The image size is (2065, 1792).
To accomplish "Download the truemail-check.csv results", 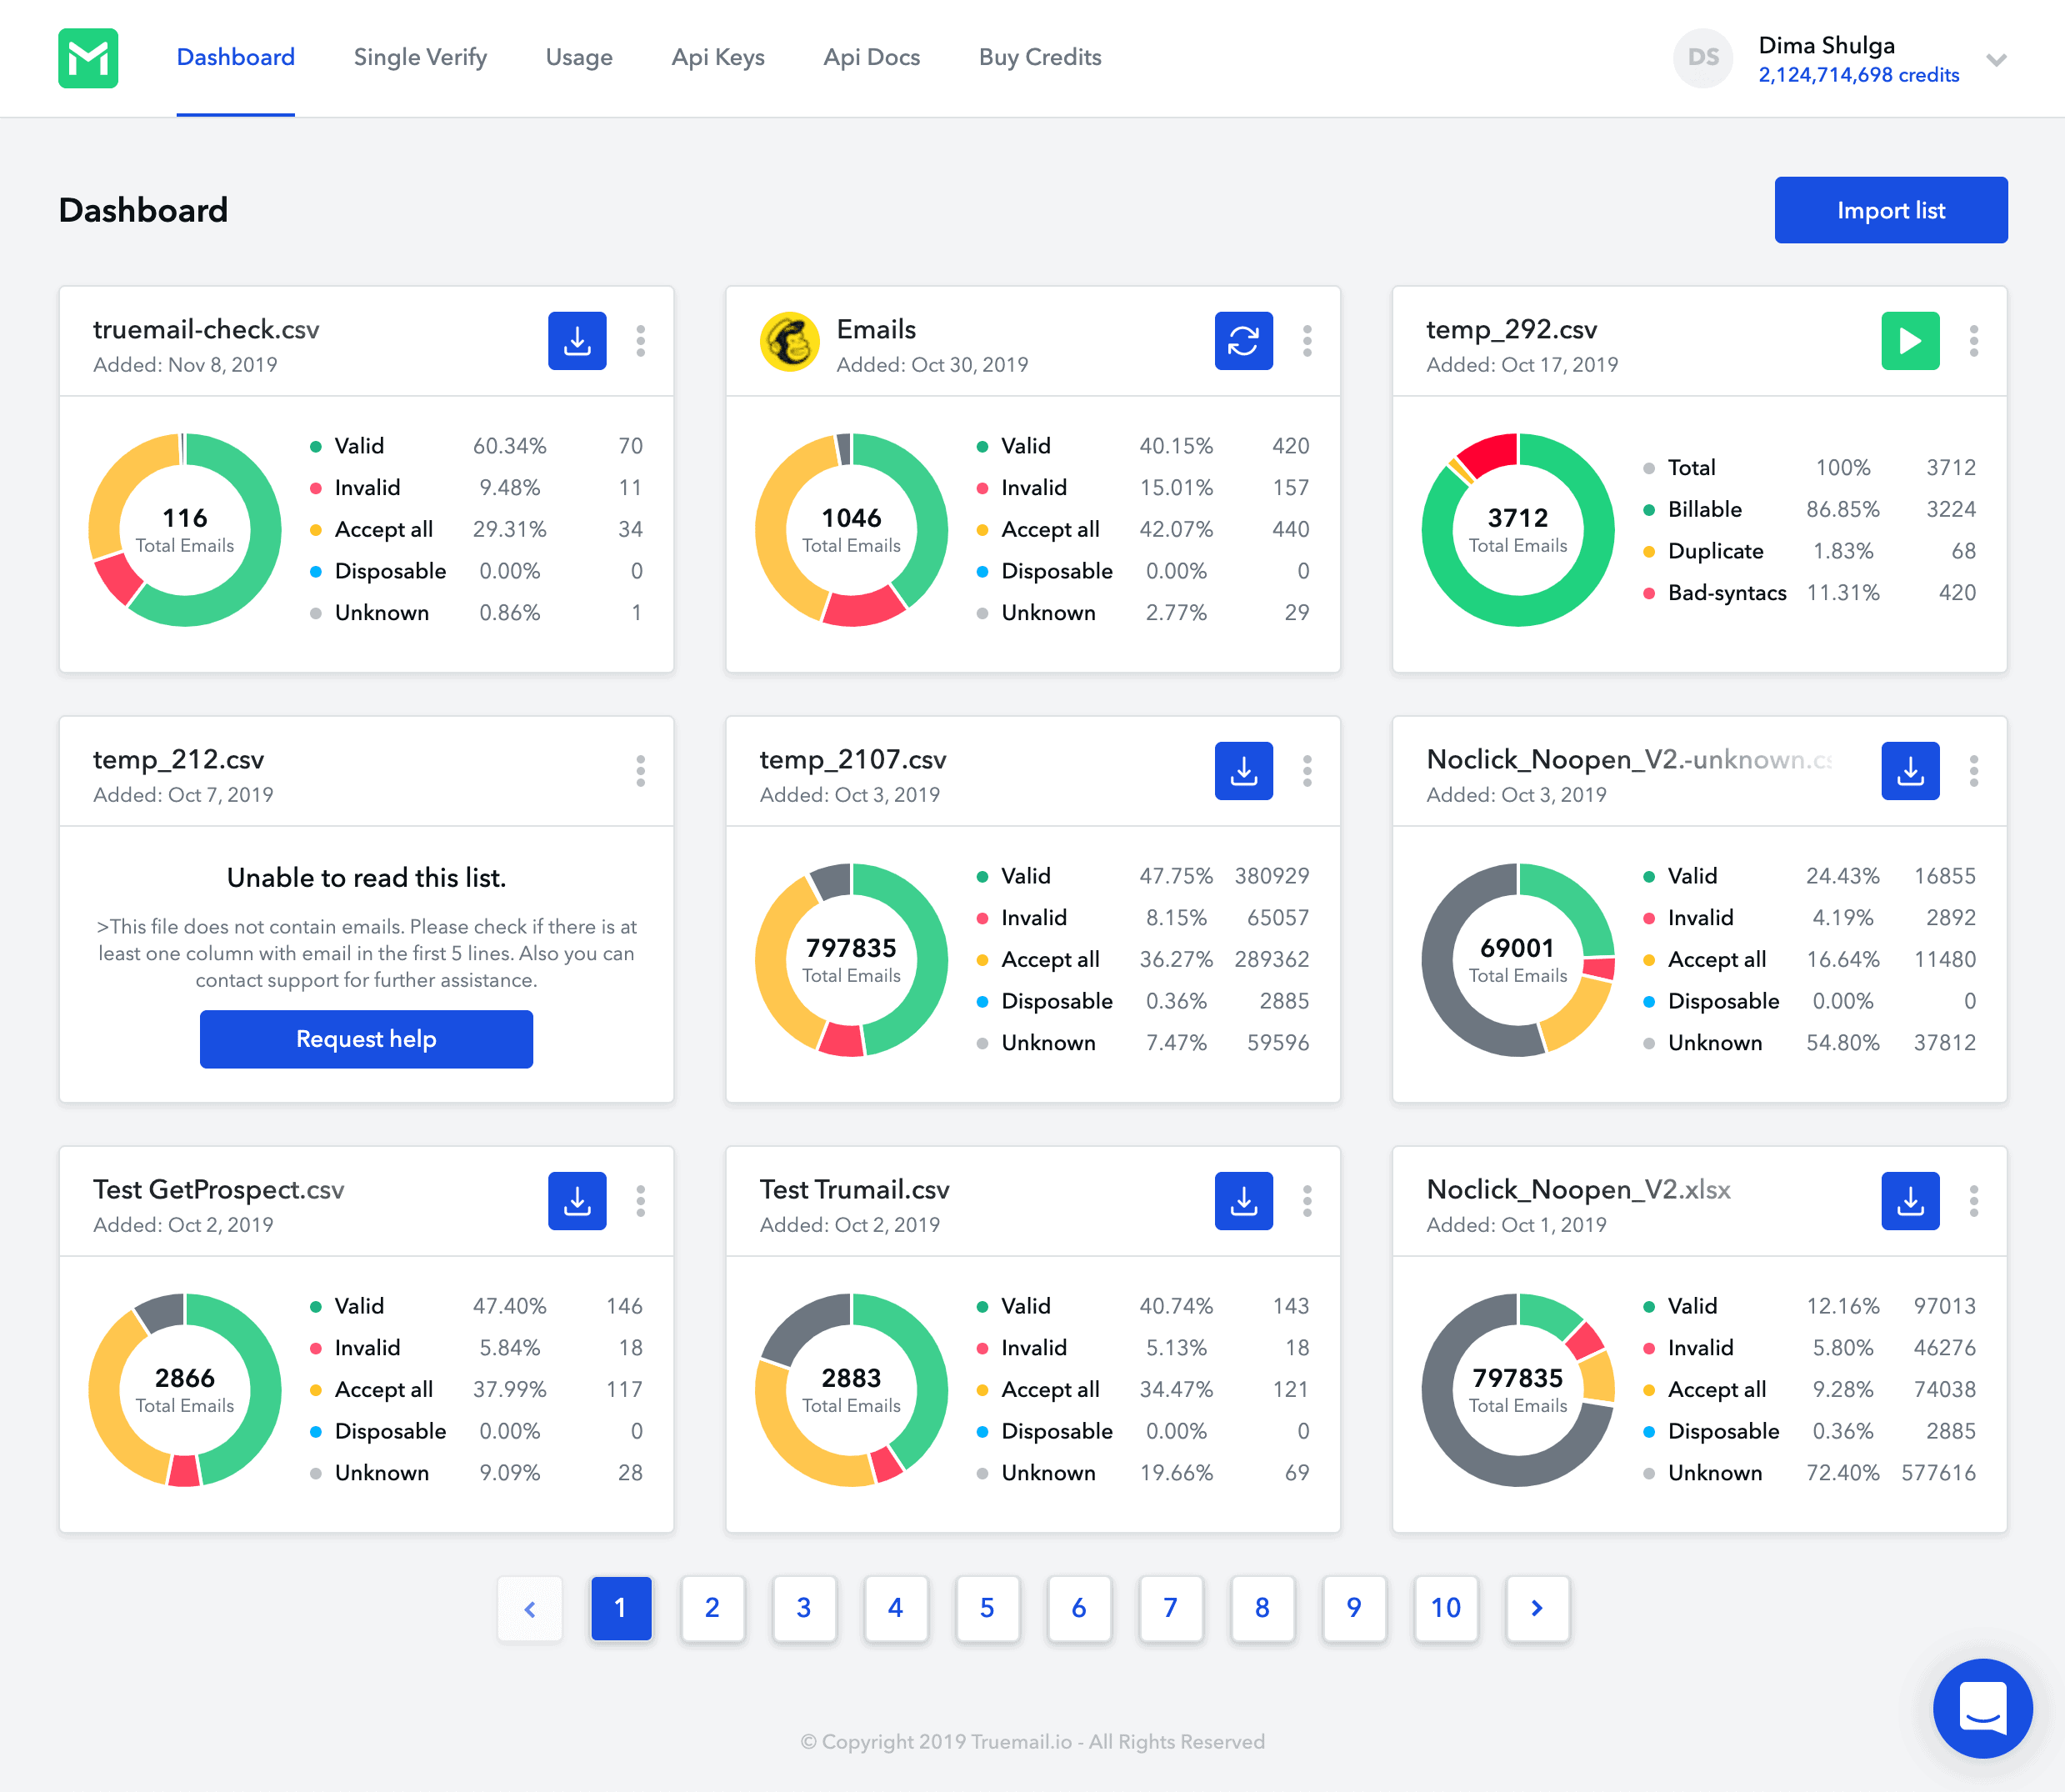I will tap(577, 341).
